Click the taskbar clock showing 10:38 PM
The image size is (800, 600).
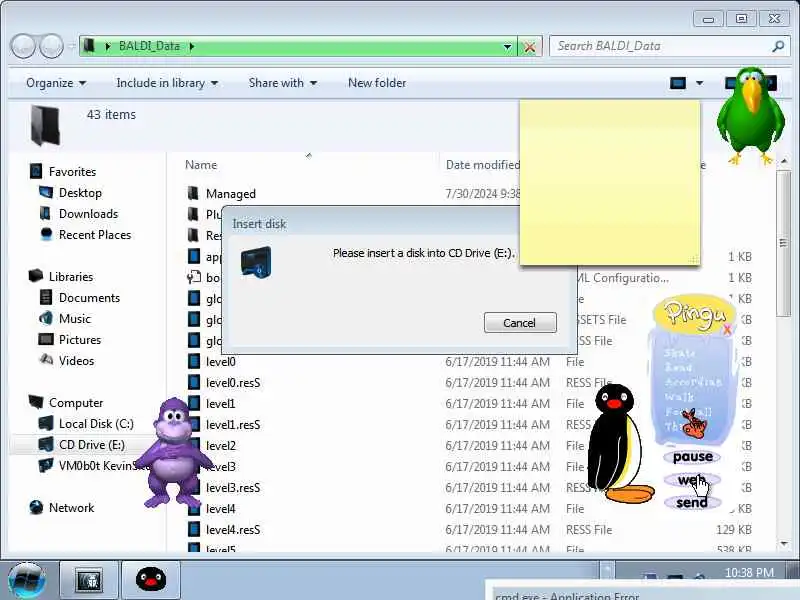(748, 572)
